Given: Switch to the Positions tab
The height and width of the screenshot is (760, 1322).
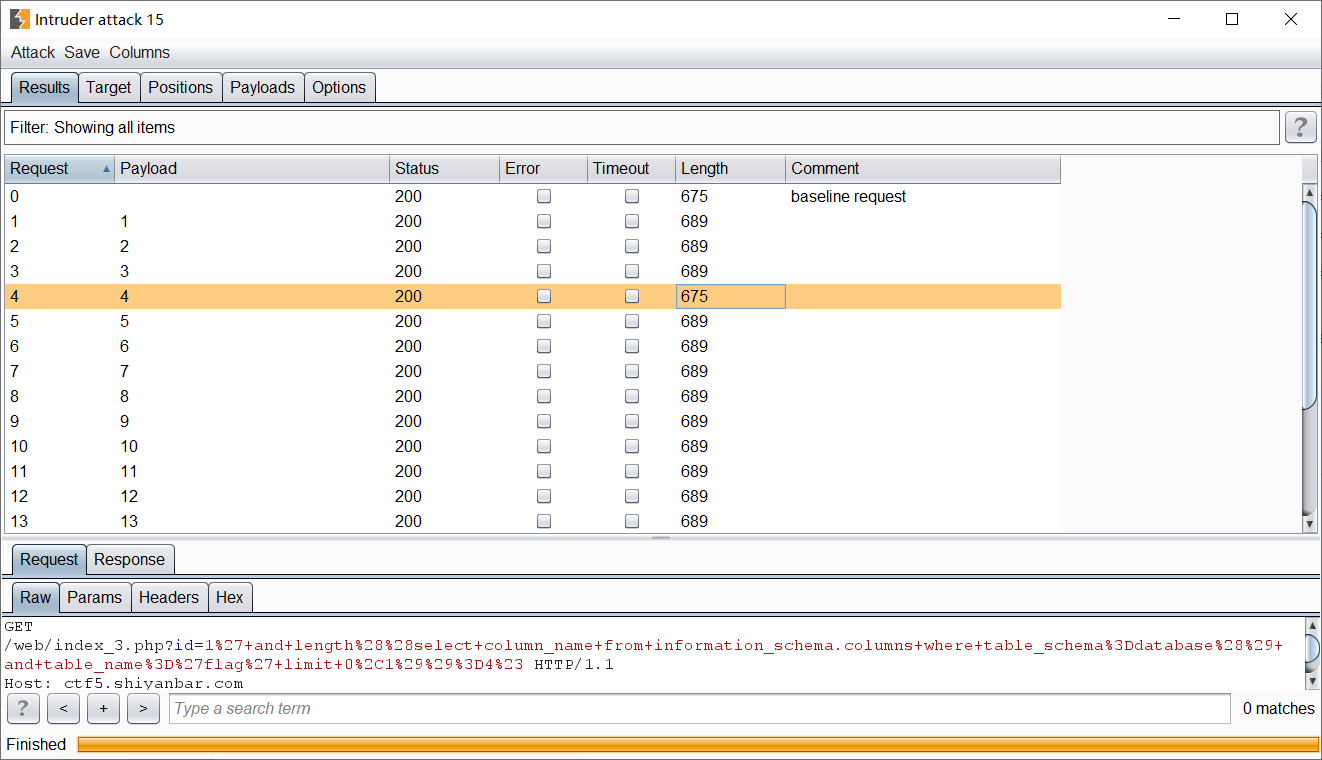Looking at the screenshot, I should click(x=181, y=87).
